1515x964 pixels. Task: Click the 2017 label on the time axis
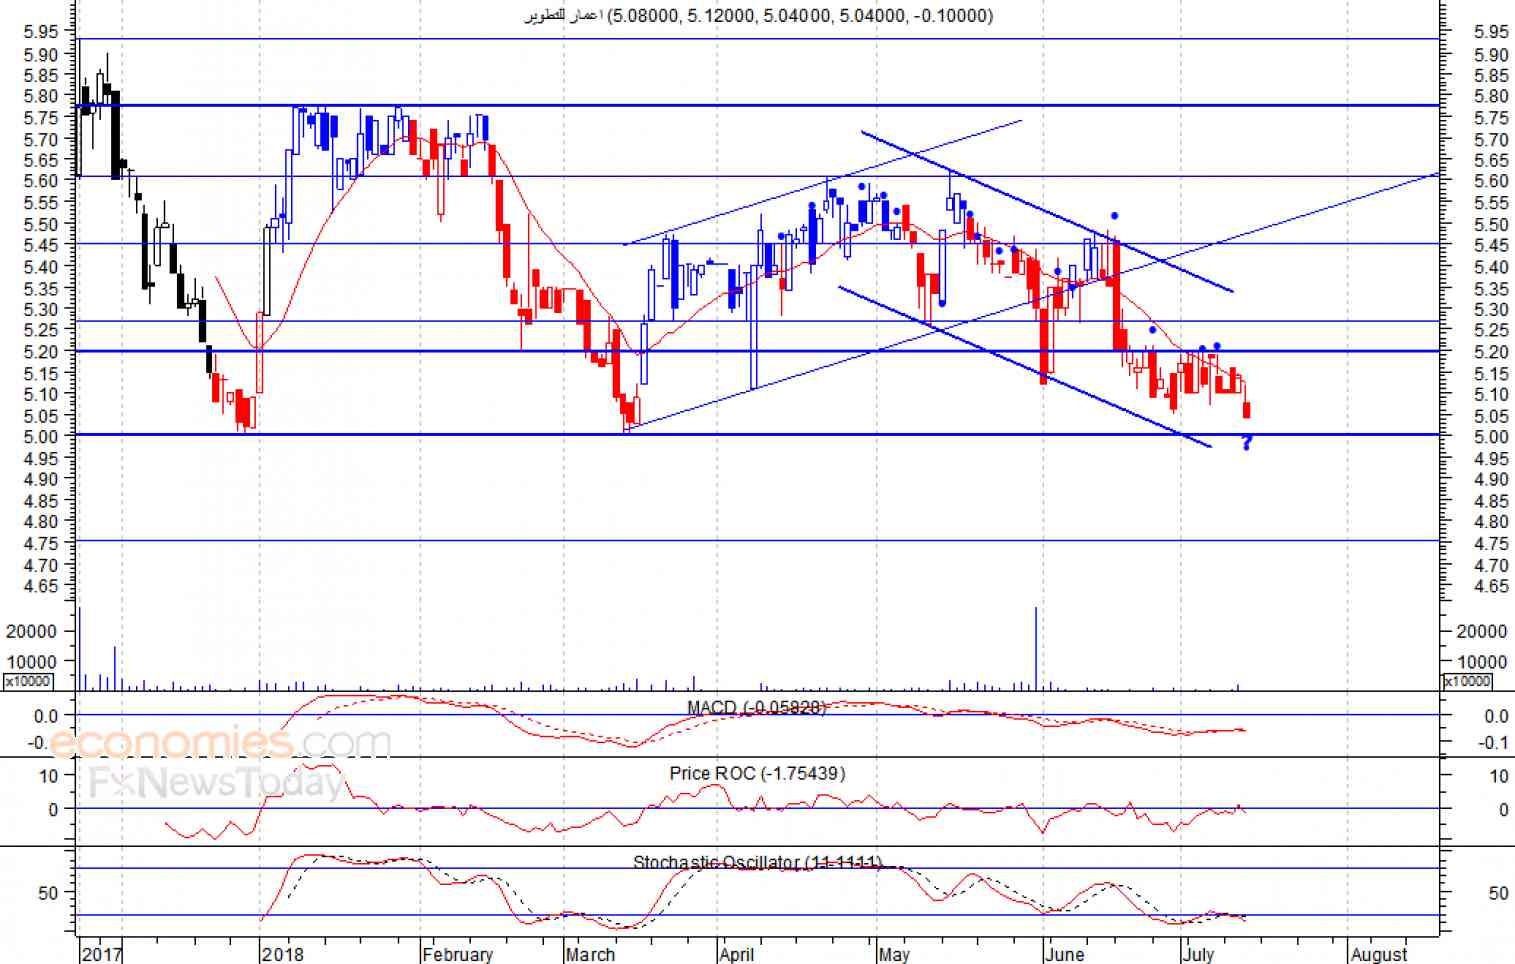pos(102,953)
